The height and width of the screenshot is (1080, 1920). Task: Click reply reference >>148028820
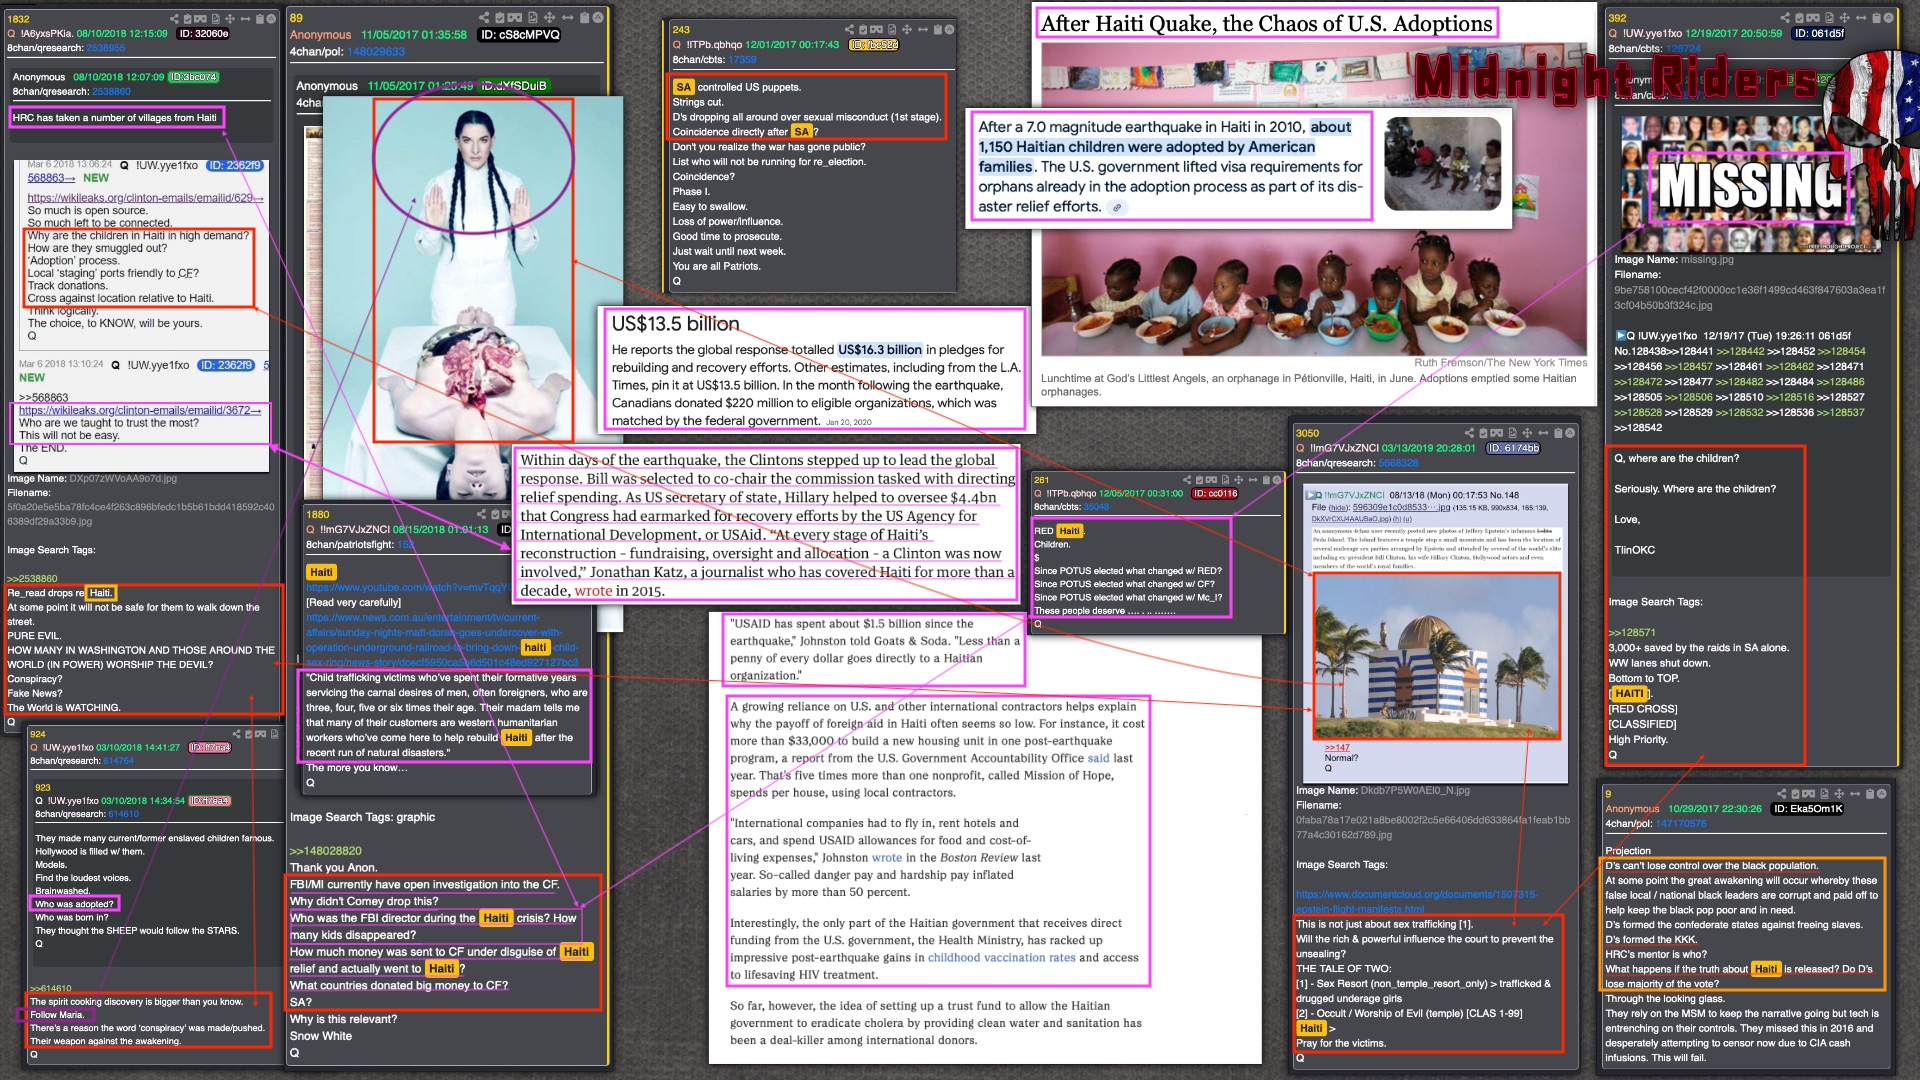click(326, 851)
